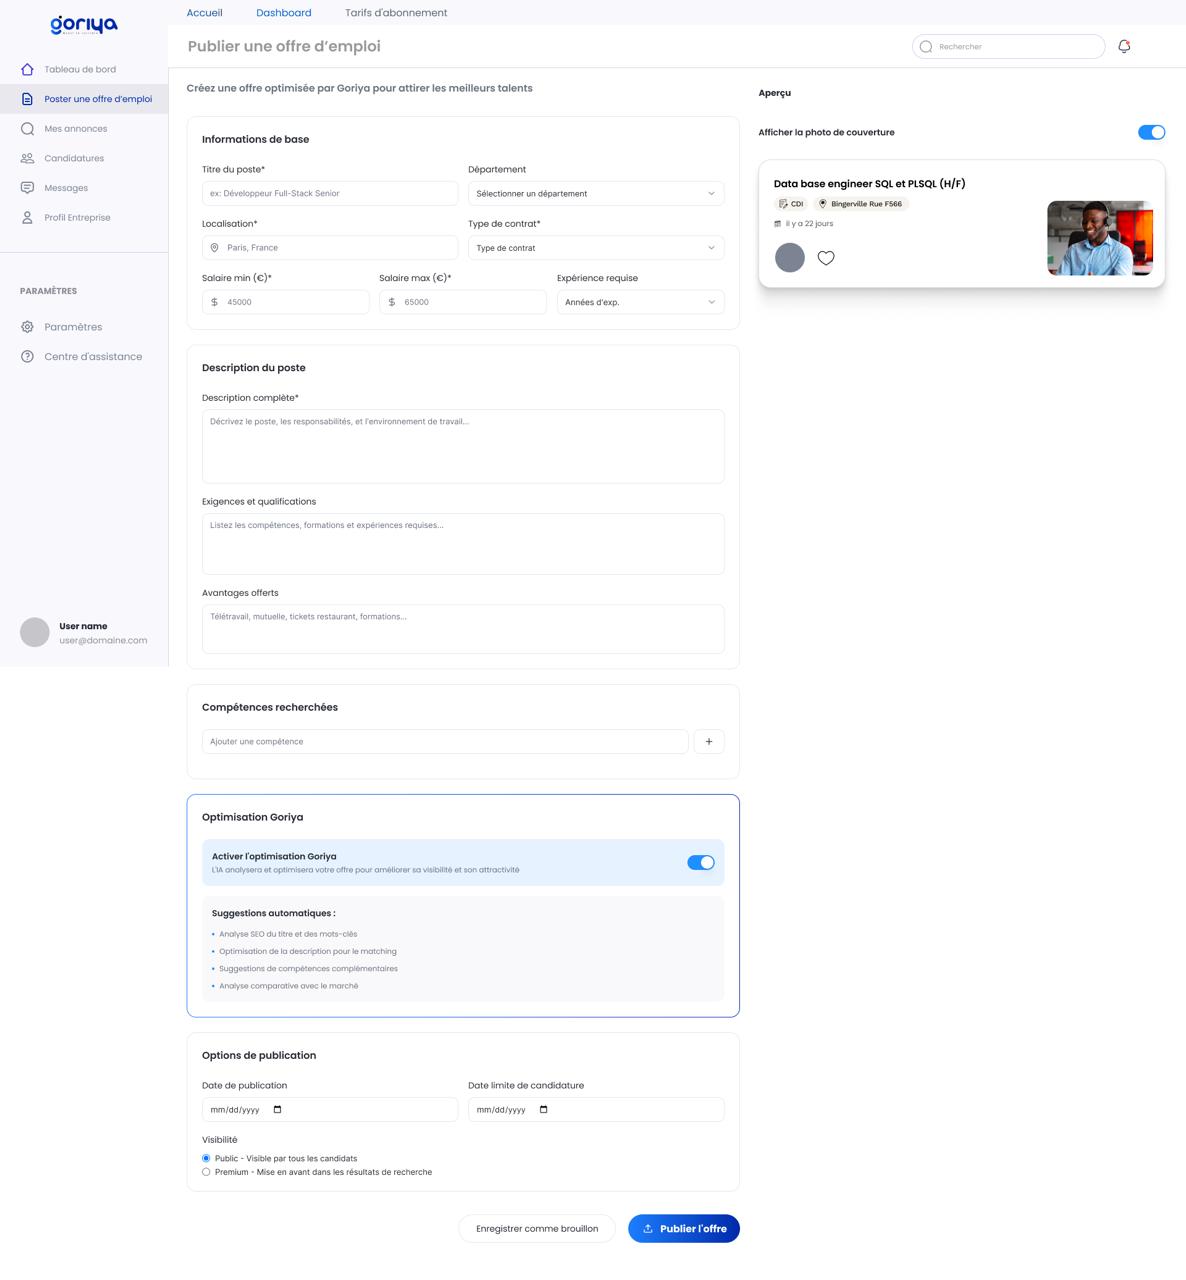
Task: Click the Titre du poste input field
Action: 330,193
